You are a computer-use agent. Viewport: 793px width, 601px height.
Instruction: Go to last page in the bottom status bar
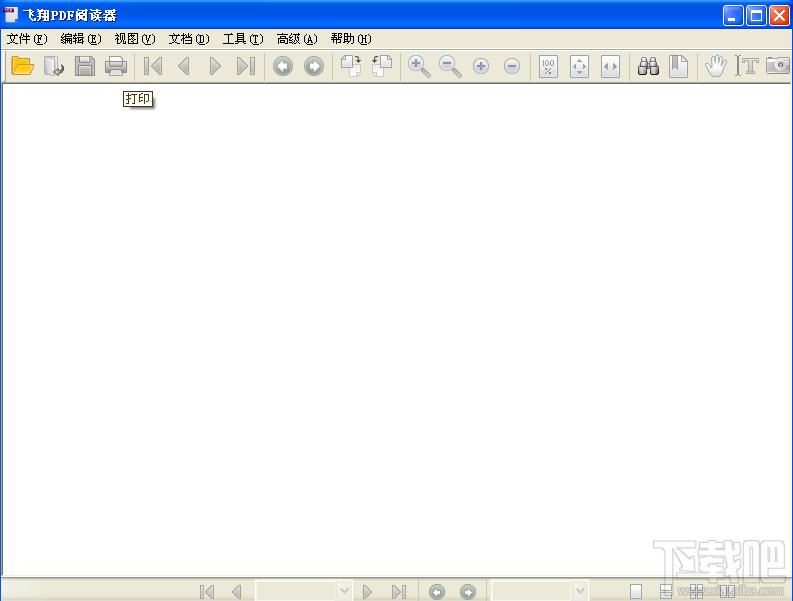tap(399, 591)
